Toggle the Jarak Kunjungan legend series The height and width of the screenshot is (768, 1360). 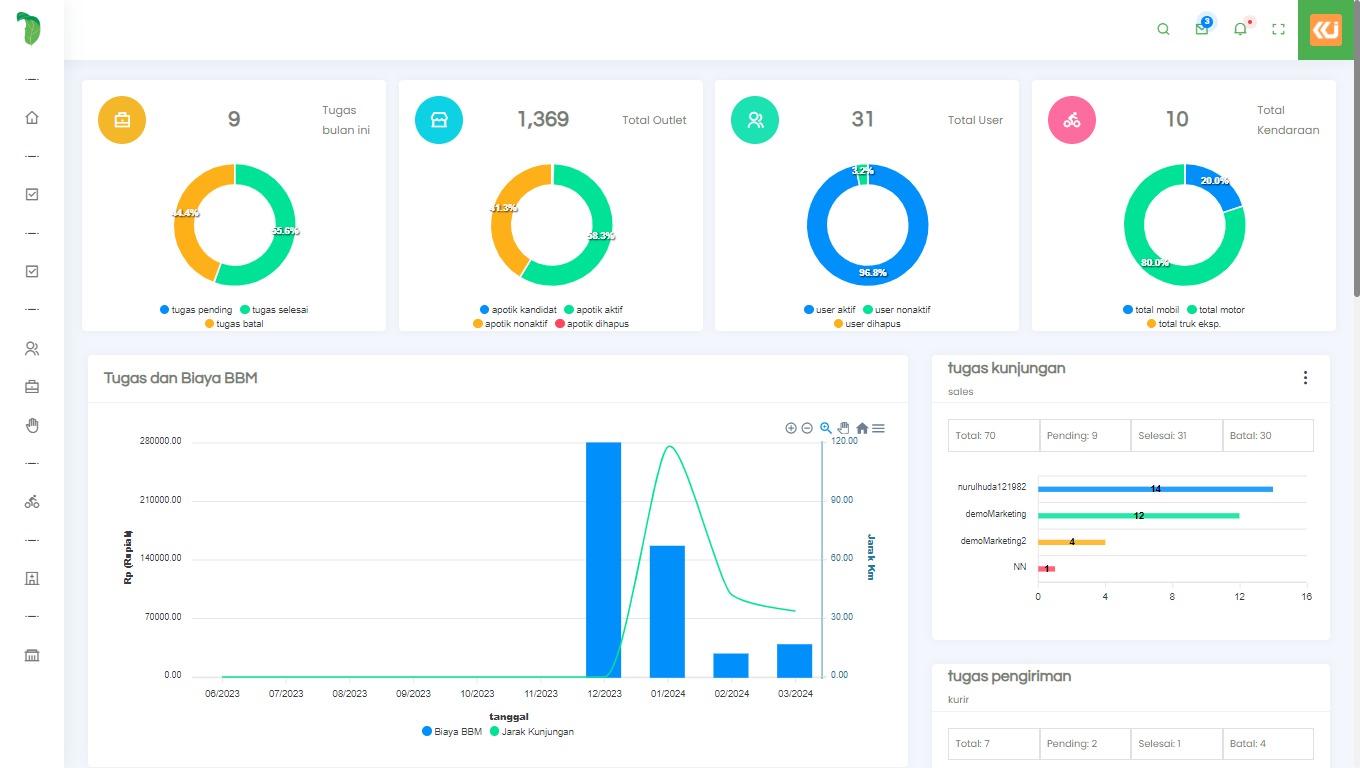click(530, 732)
